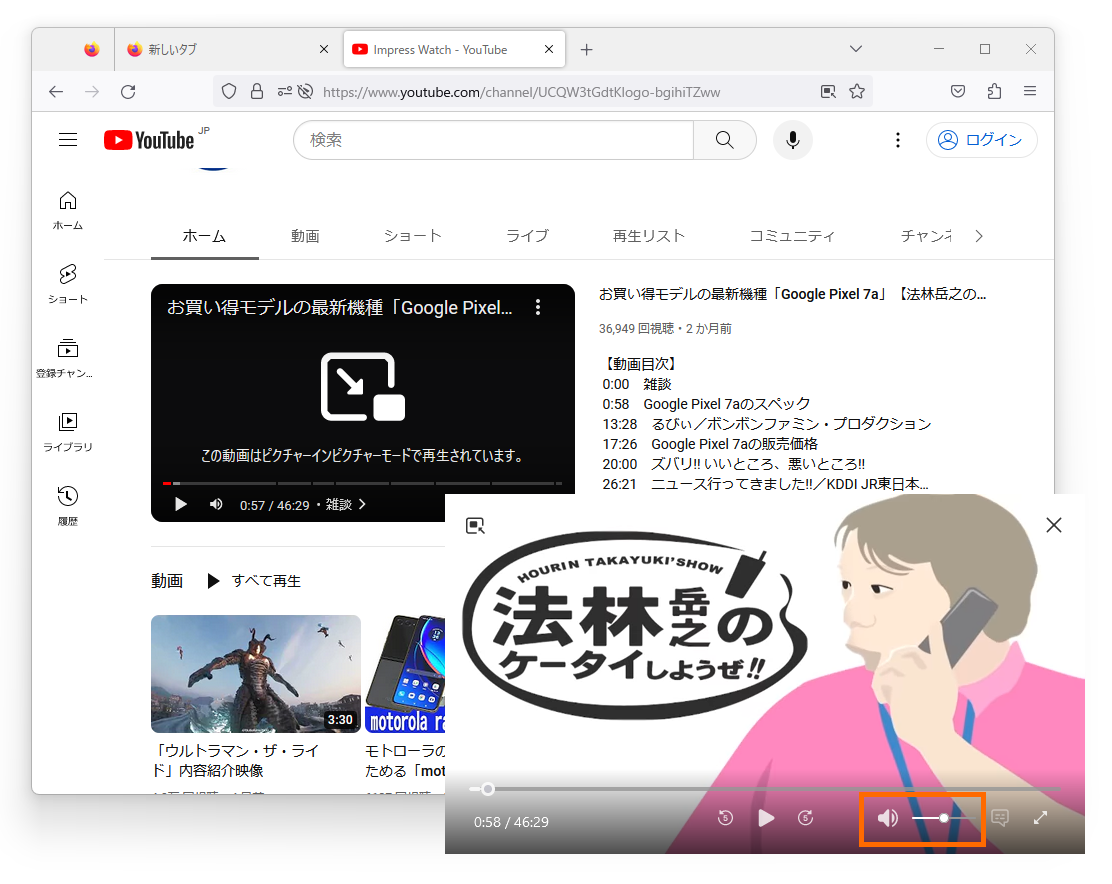
Task: Open the ウルトラマン・ザ・ライド video thumbnail
Action: click(x=255, y=674)
